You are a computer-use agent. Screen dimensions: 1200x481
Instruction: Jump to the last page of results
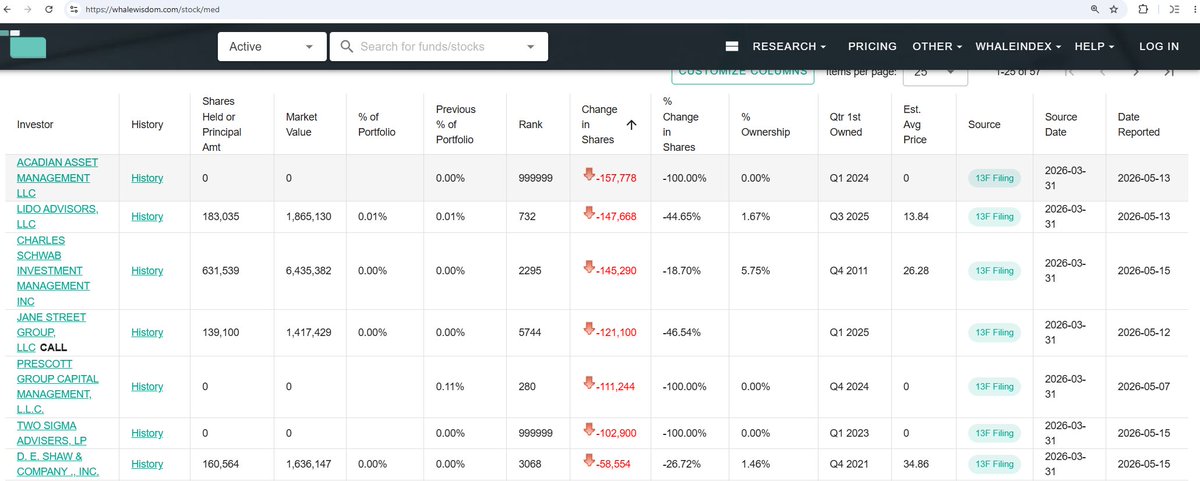[1169, 72]
